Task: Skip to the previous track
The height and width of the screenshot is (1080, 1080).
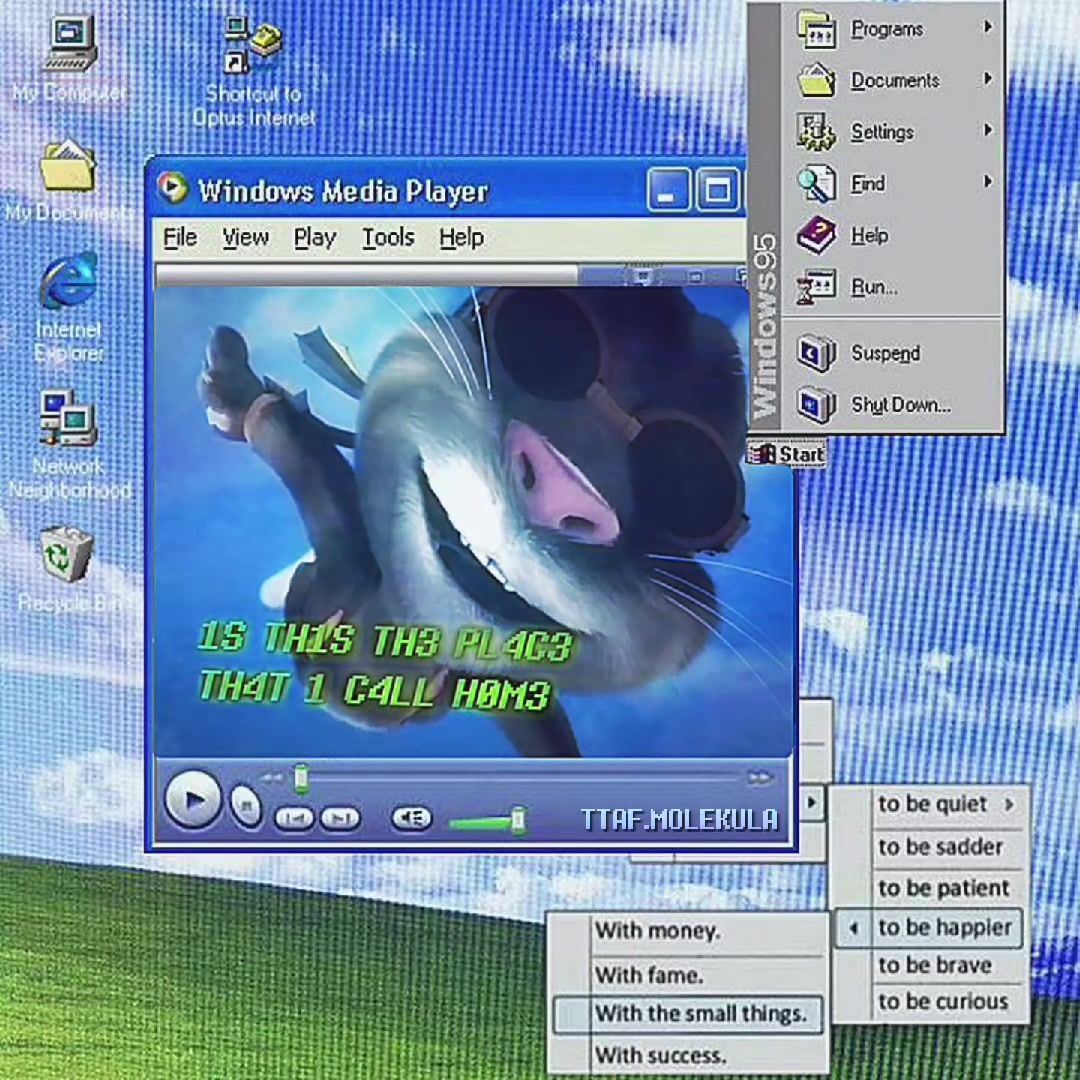Action: (294, 818)
